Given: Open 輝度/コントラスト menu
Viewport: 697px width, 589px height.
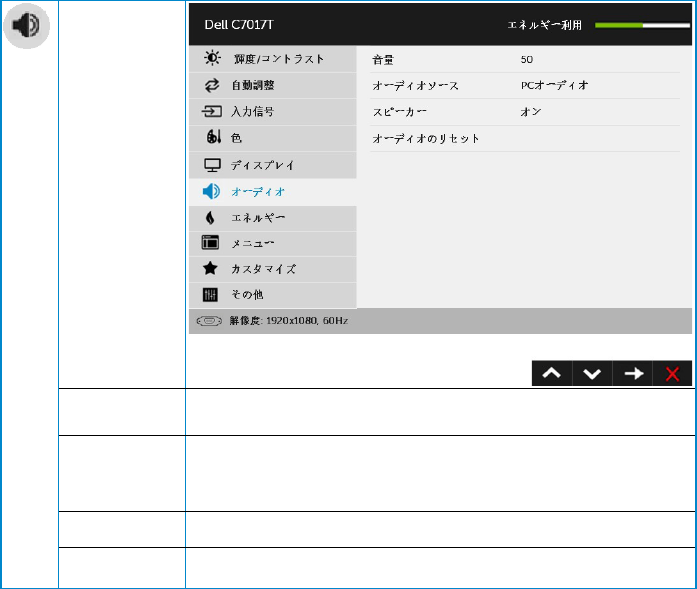Looking at the screenshot, I should click(272, 59).
